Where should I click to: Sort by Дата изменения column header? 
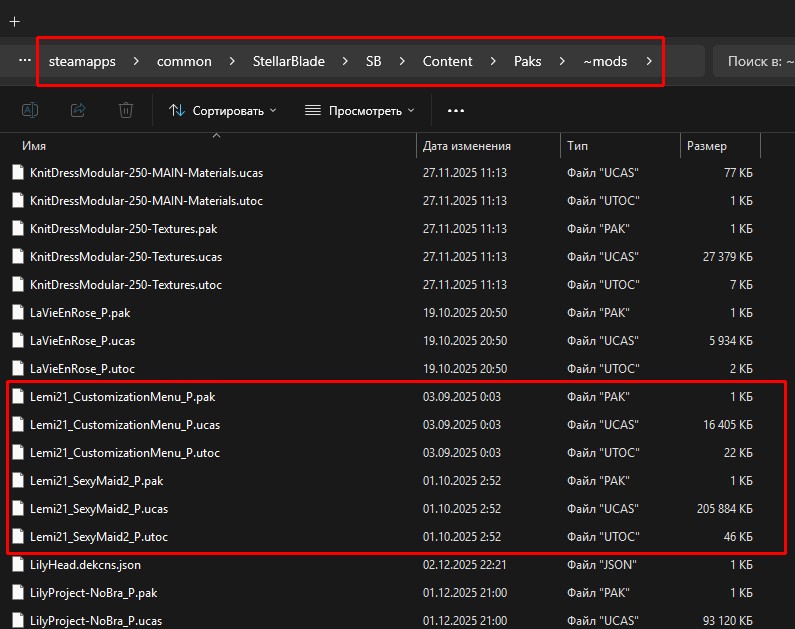[x=467, y=146]
